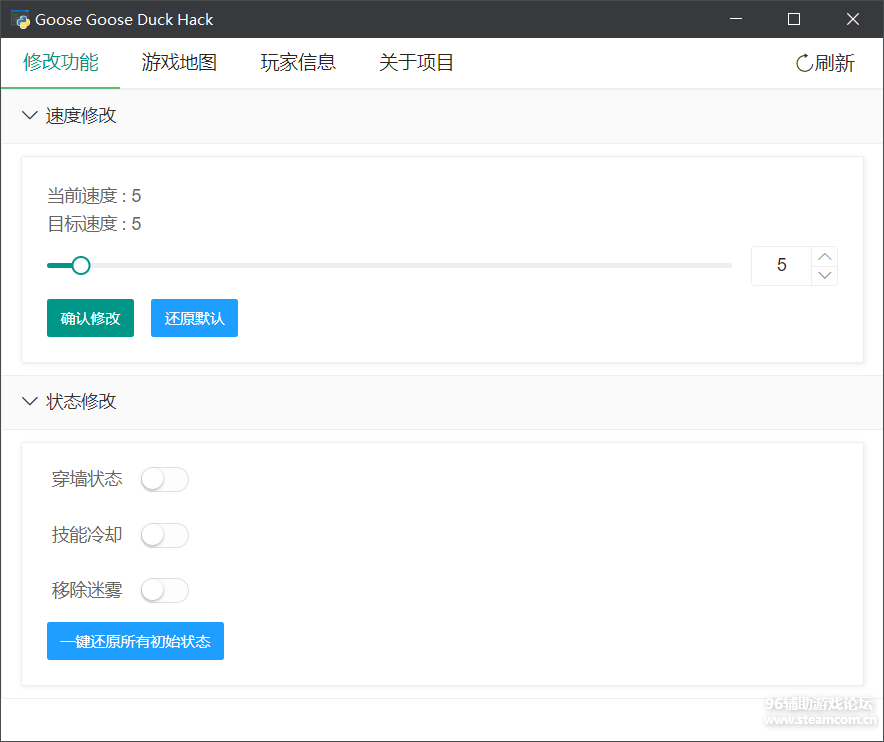Screen dimensions: 884x742
Task: Click the app icon in title bar
Action: [x=20, y=19]
